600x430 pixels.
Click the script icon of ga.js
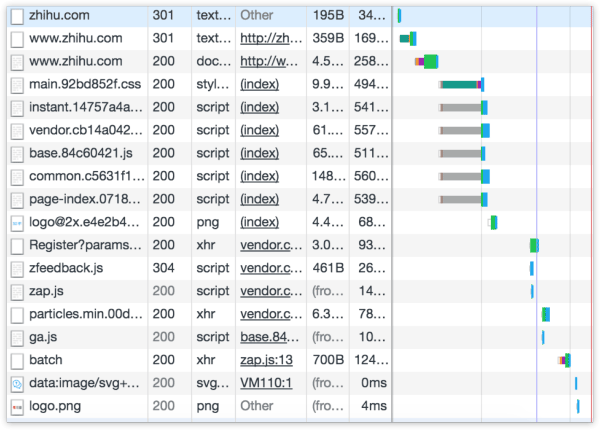(x=17, y=338)
